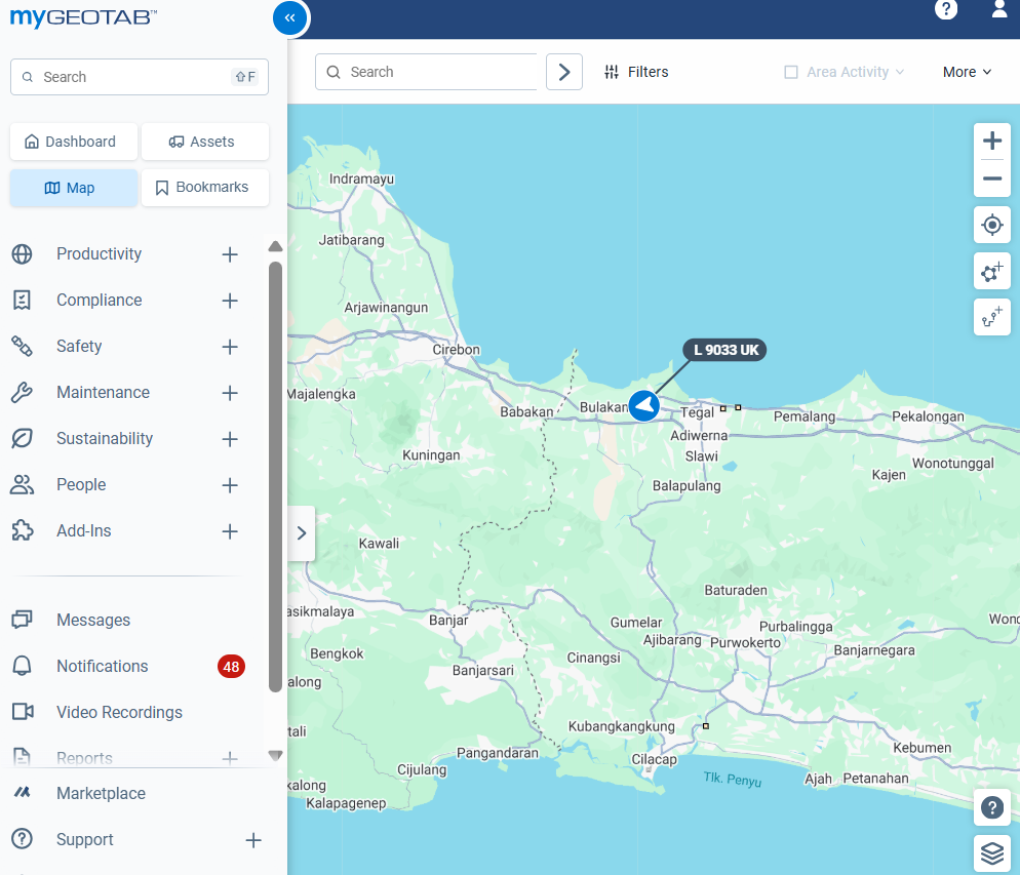This screenshot has width=1020, height=875.
Task: Click the map help question icon
Action: click(992, 808)
